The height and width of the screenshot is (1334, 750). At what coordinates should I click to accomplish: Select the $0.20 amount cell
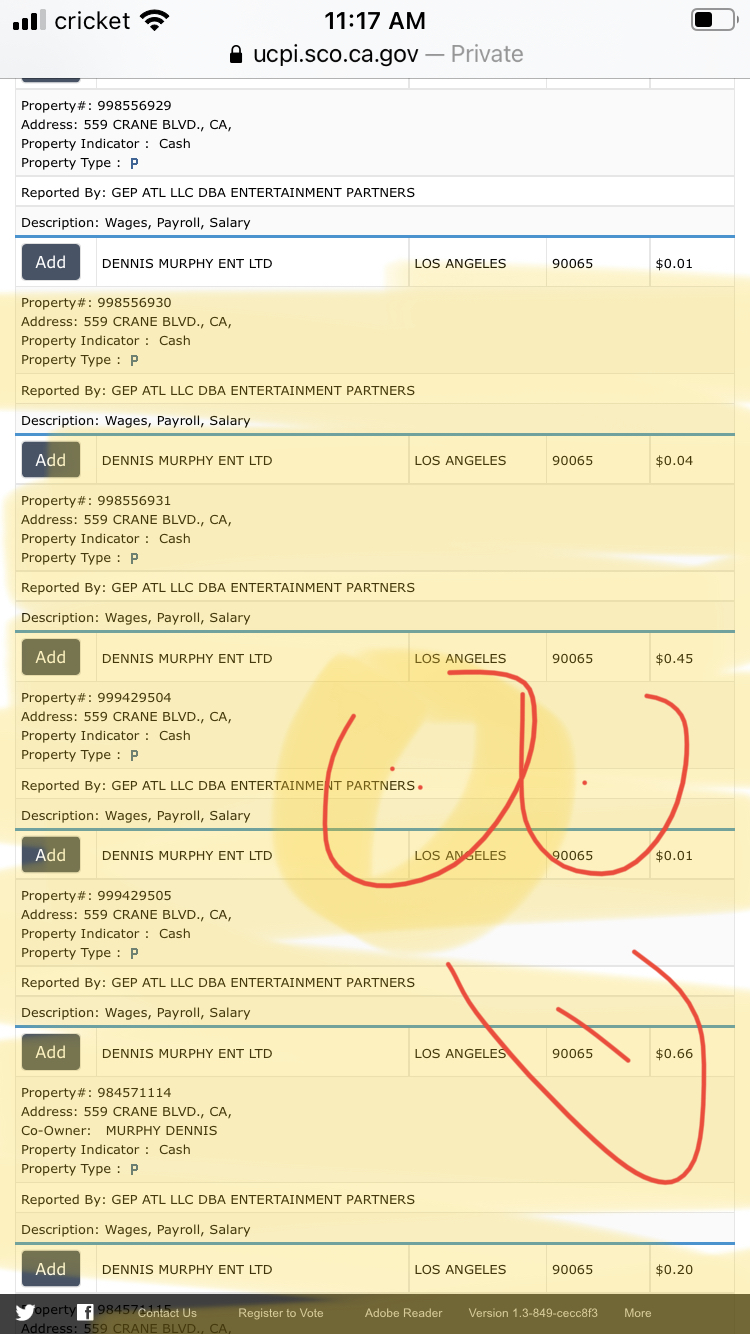pyautogui.click(x=692, y=1270)
